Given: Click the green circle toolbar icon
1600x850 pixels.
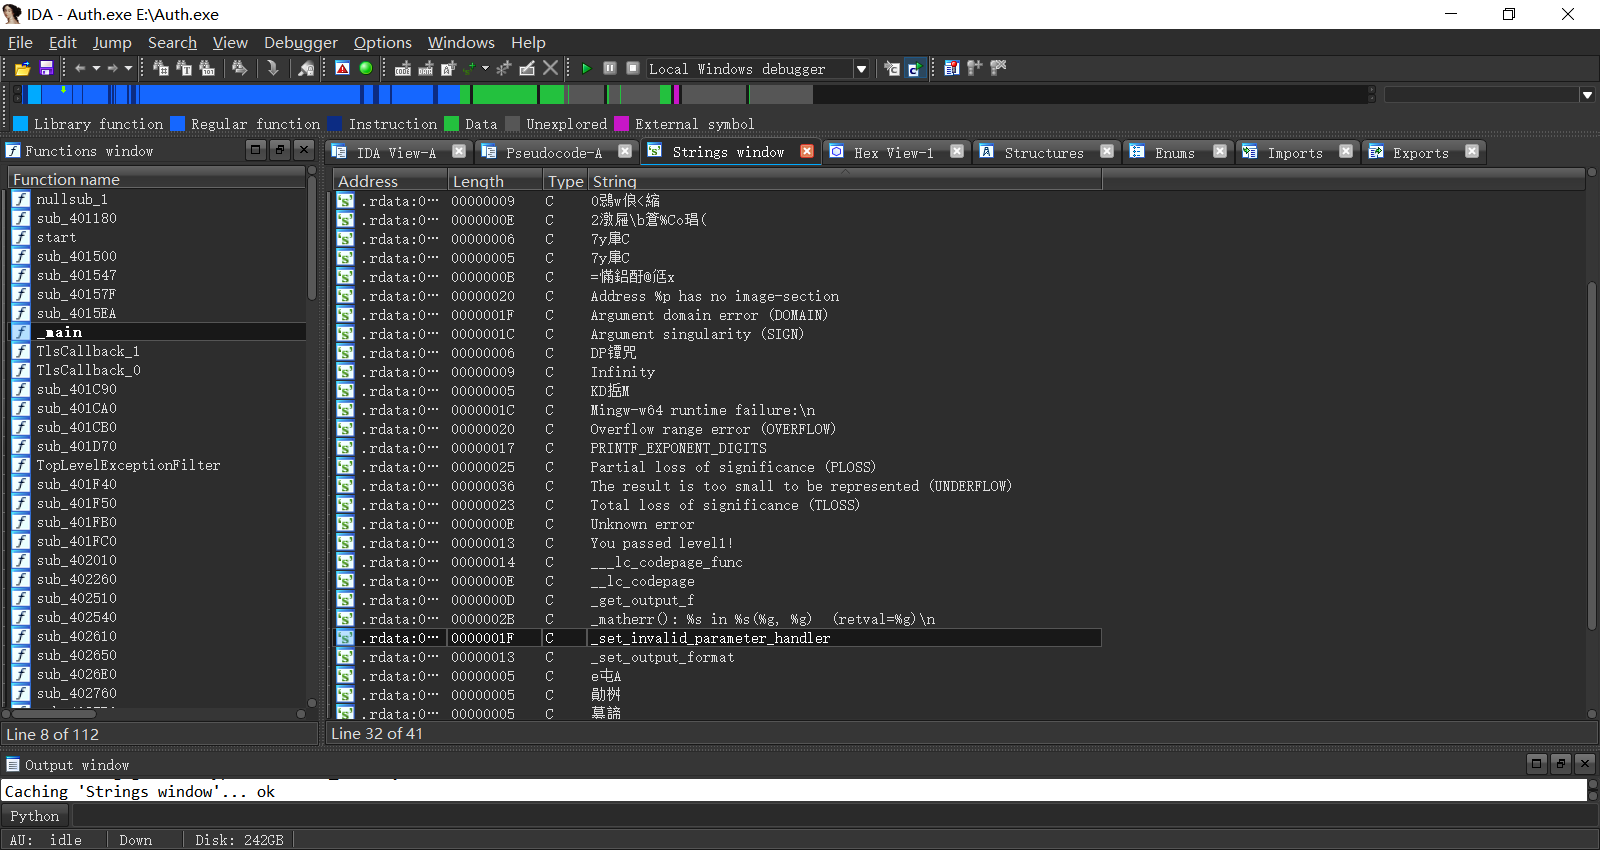Looking at the screenshot, I should point(366,68).
